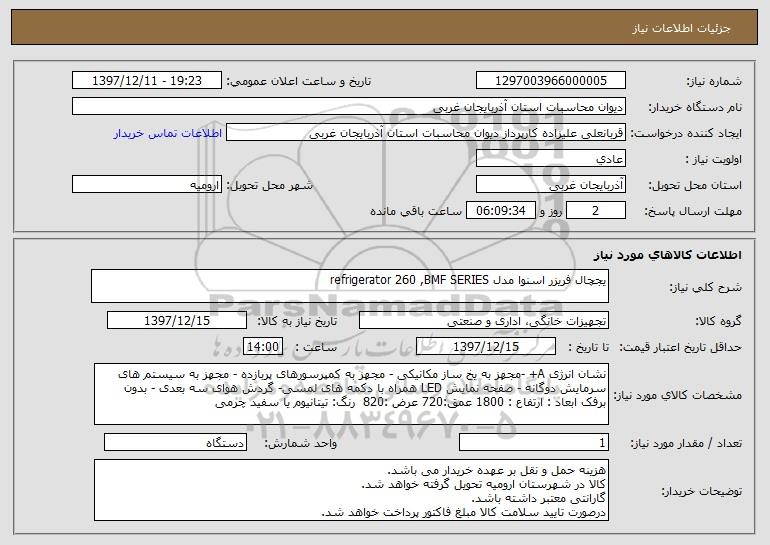Click the label شهر محل تحویل
This screenshot has height=545, width=770.
(x=269, y=186)
